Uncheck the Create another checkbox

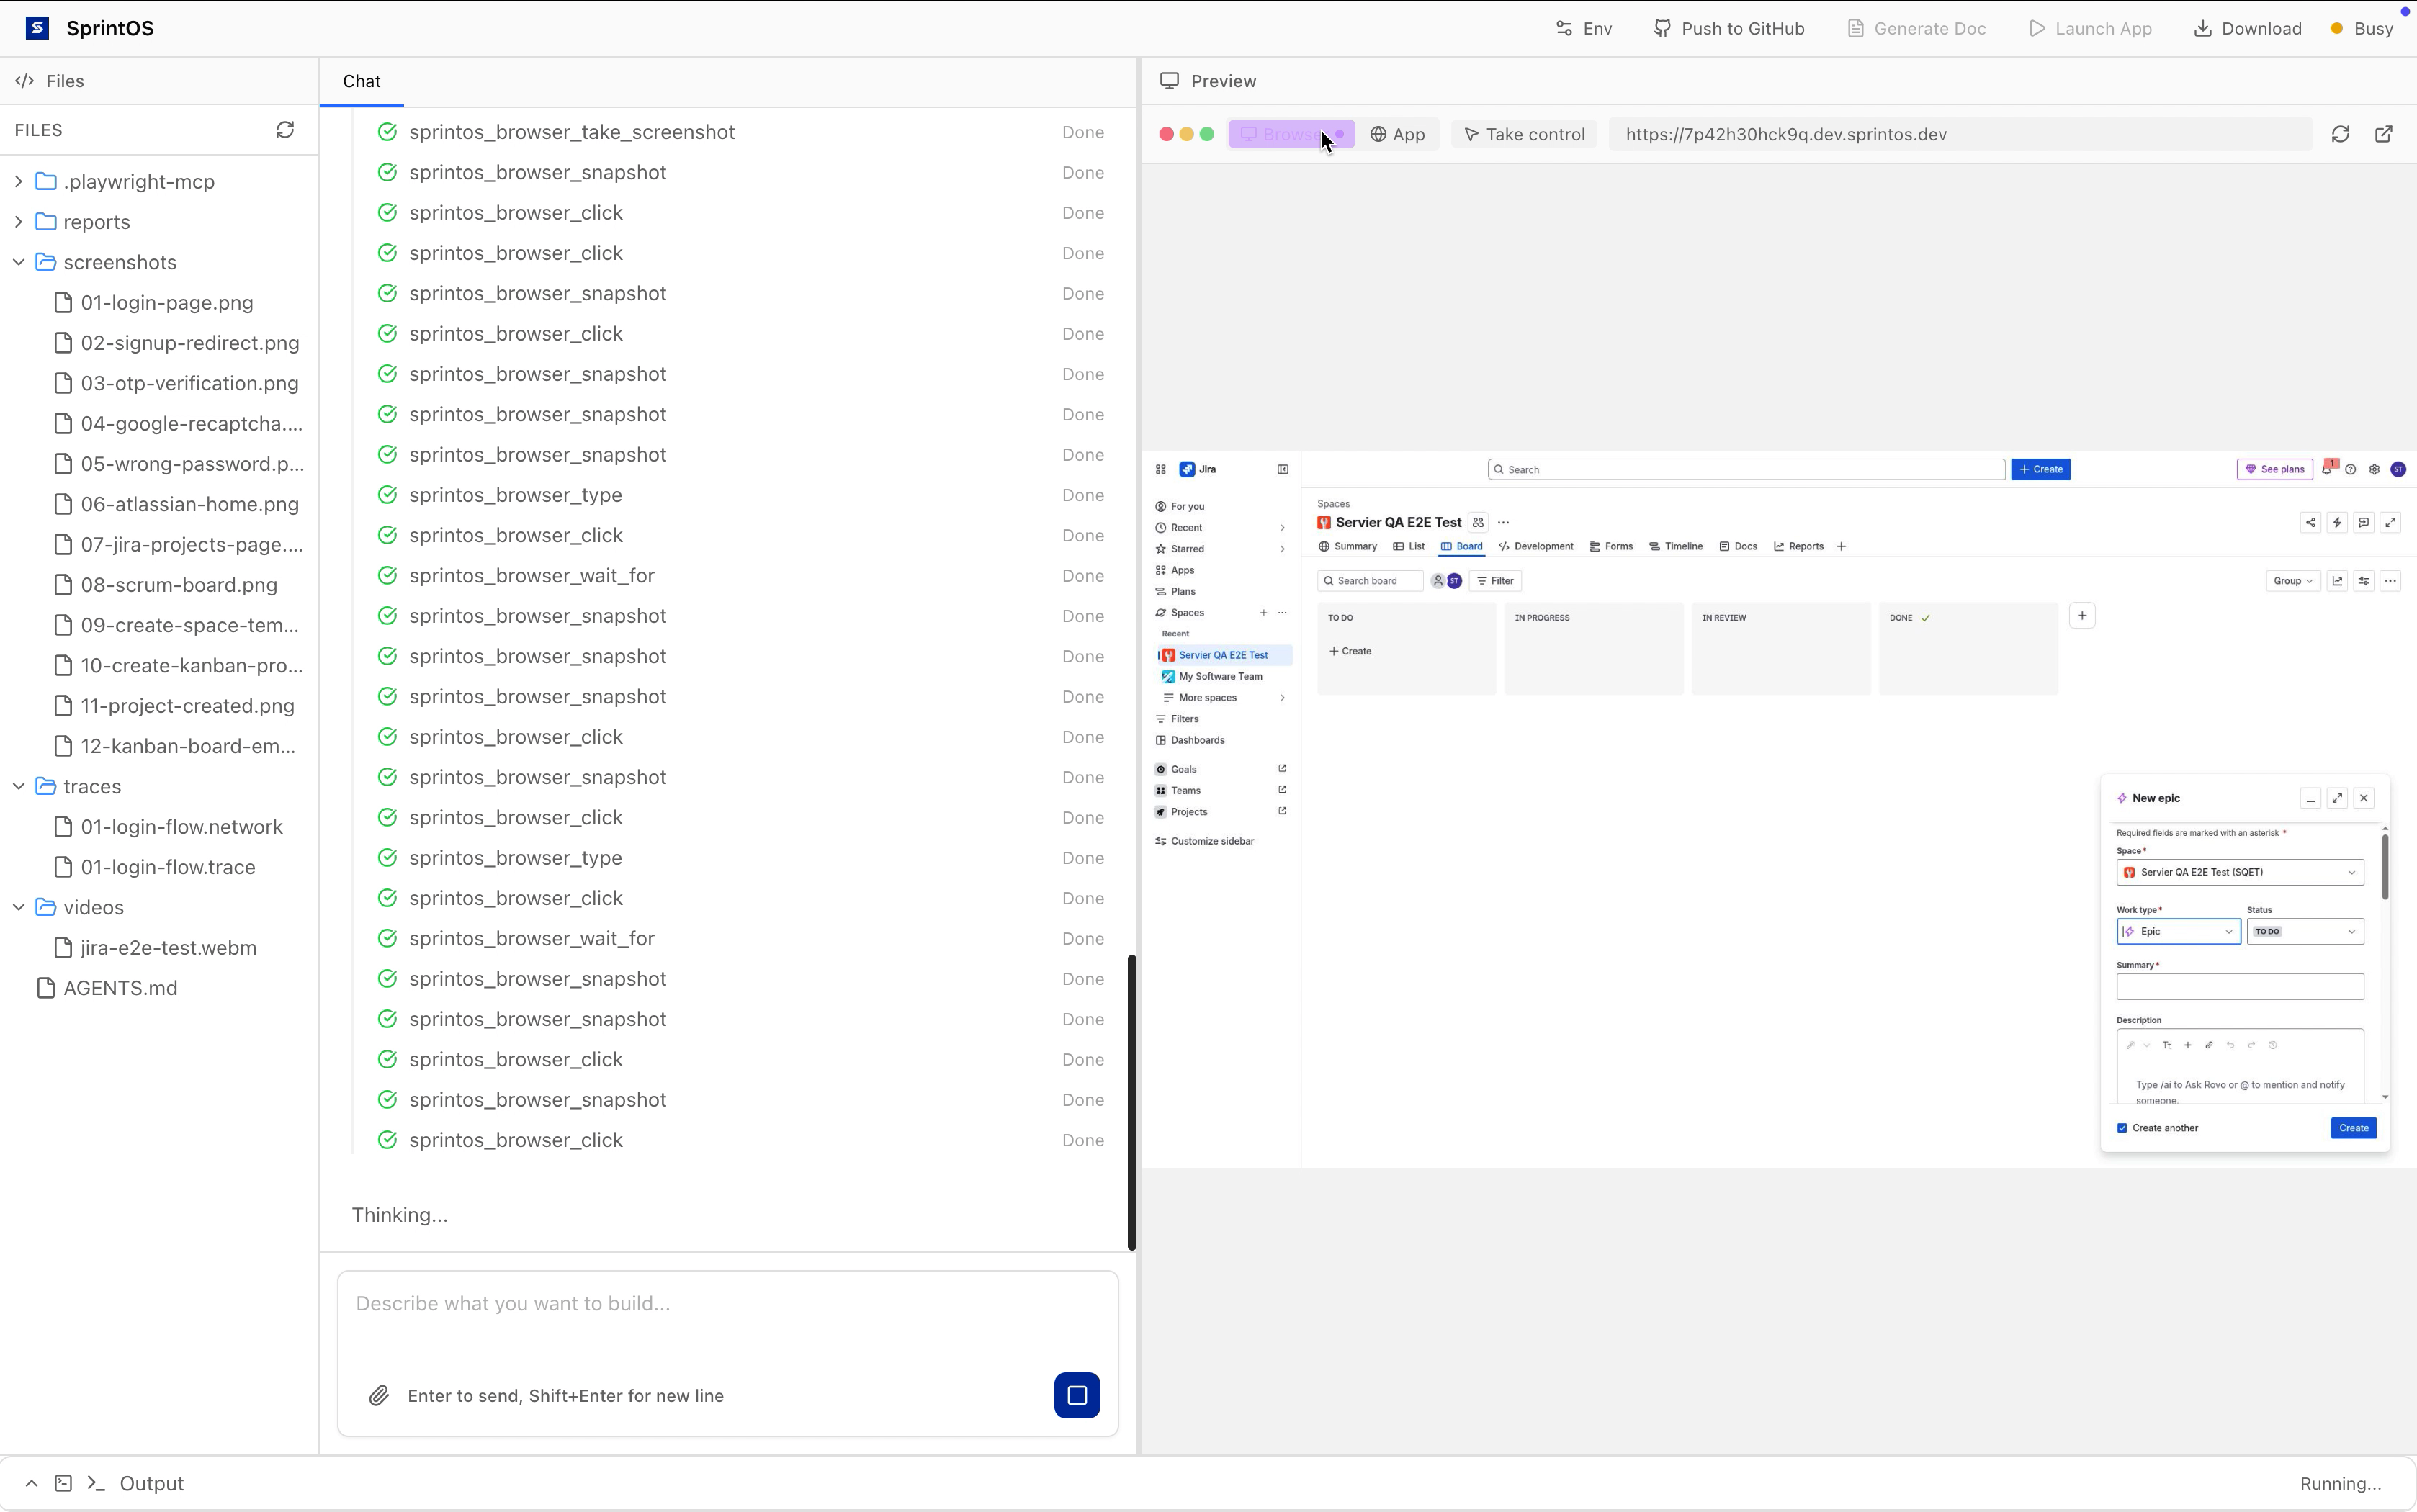click(2122, 1128)
